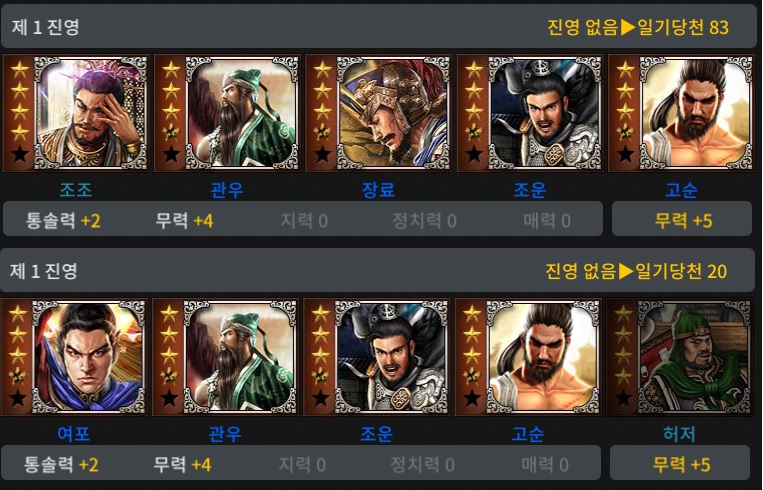Click 통솔력 +2 stat in the top bar

pos(63,220)
